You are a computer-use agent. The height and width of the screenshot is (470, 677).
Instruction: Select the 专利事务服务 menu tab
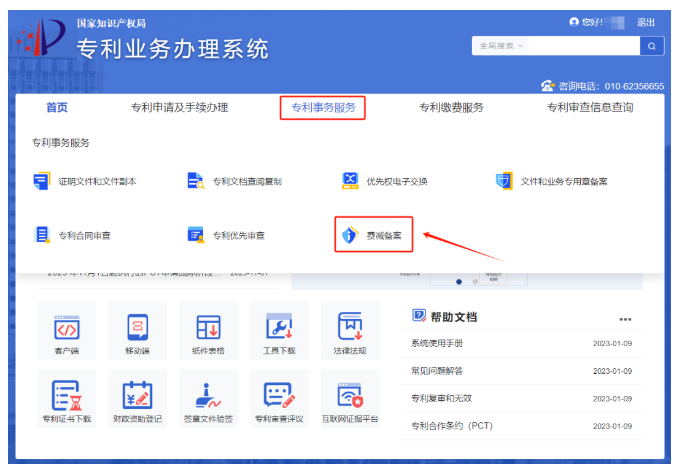(323, 107)
